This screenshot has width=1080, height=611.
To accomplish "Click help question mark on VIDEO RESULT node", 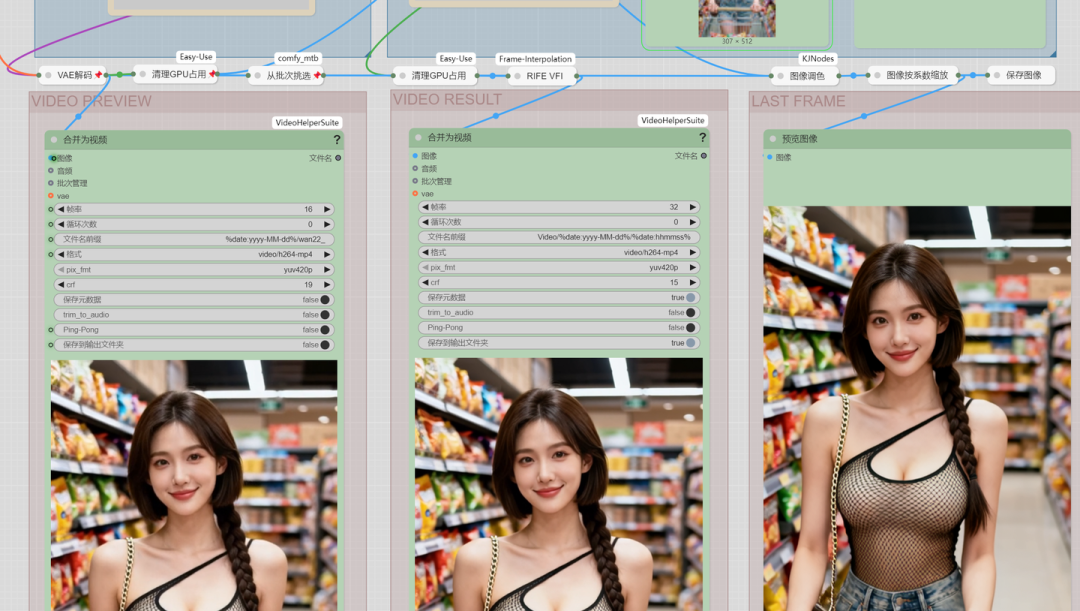I will pyautogui.click(x=703, y=138).
